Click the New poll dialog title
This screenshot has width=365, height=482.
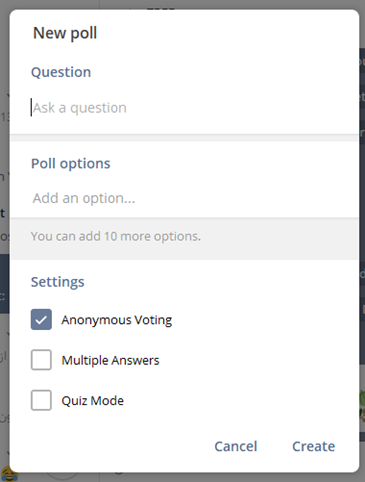pyautogui.click(x=65, y=34)
